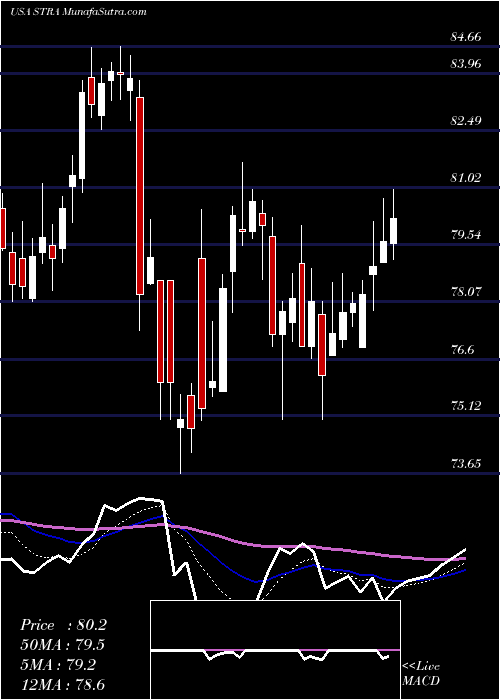
Task: Click the '50MA : 79.5' readout
Action: click(x=63, y=645)
